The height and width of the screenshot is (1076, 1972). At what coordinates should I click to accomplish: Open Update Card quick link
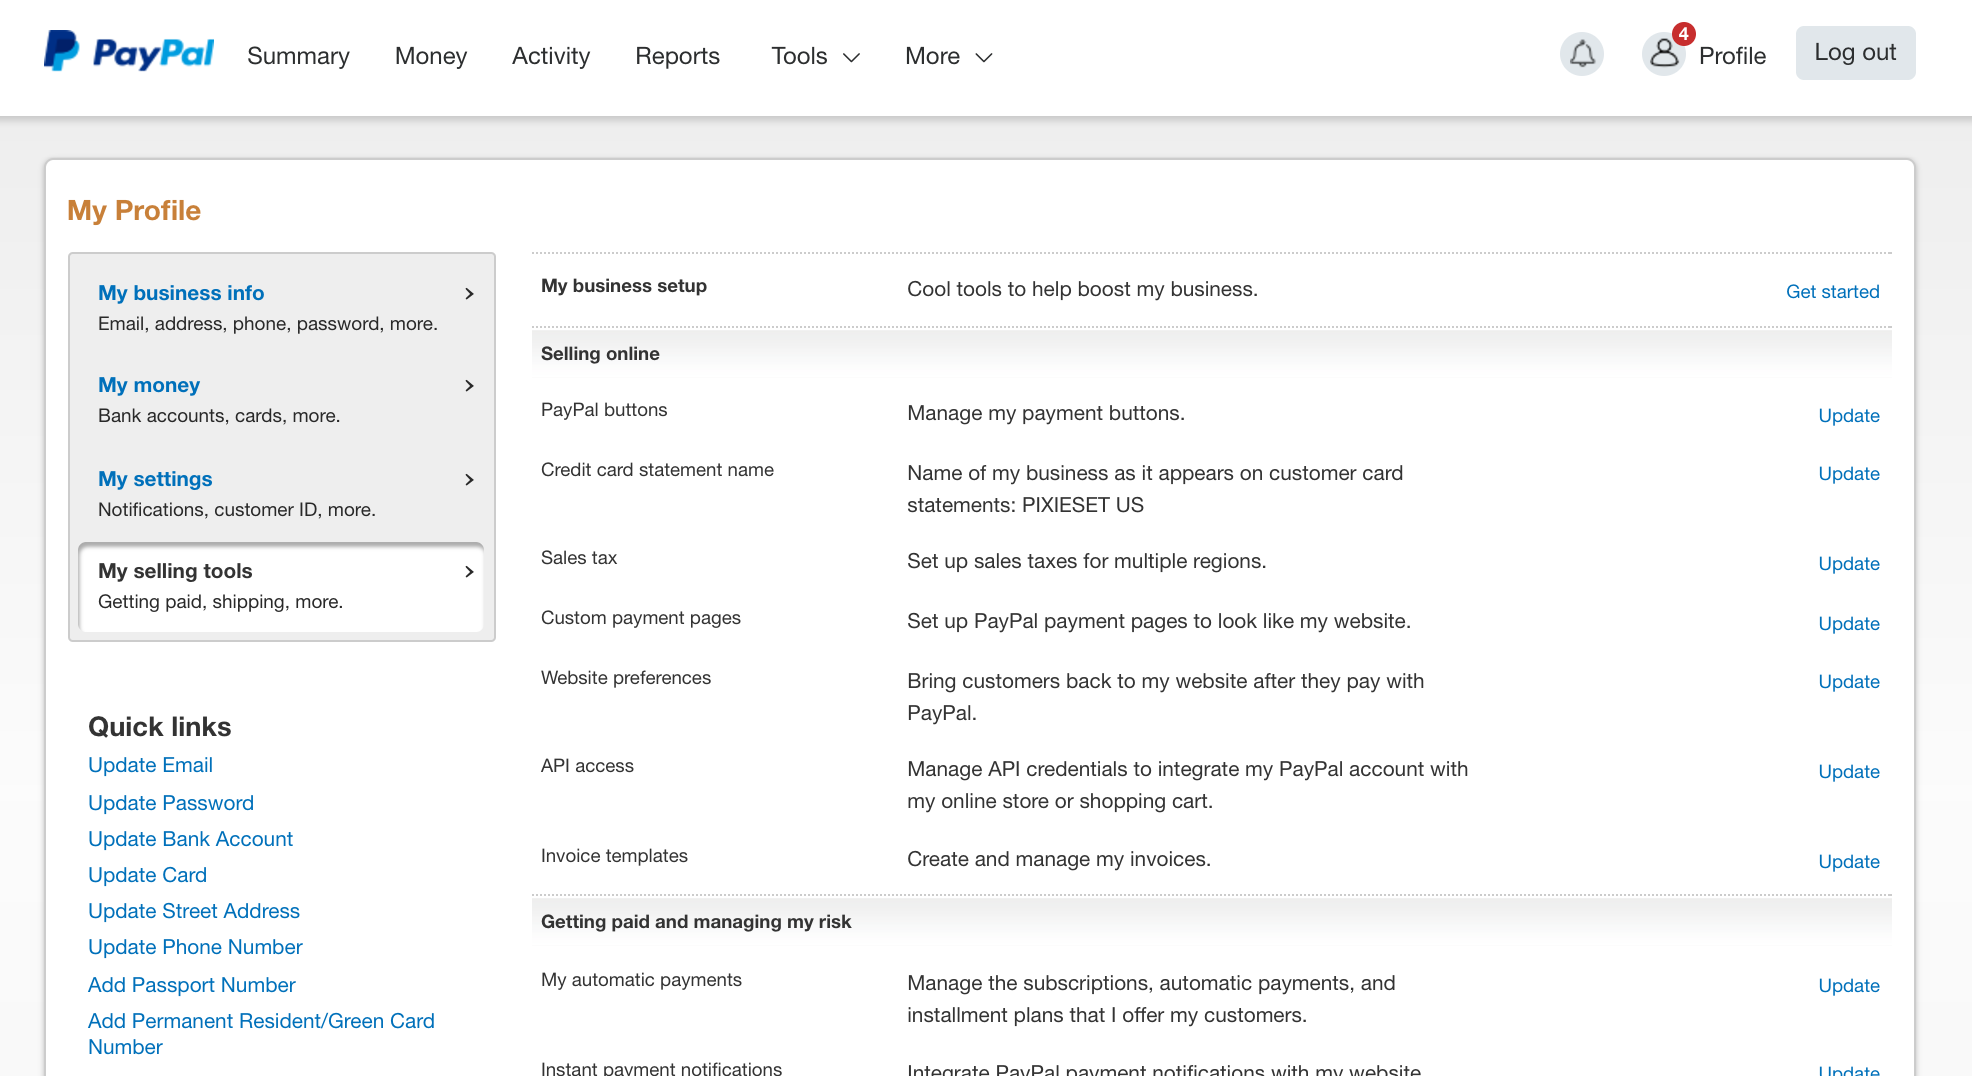click(x=147, y=875)
